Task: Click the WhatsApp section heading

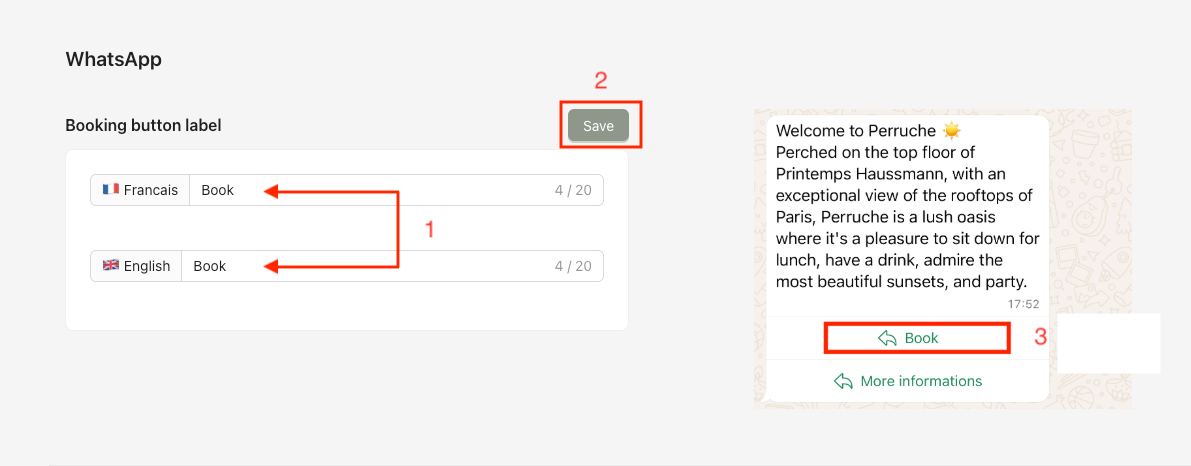Action: click(x=113, y=59)
